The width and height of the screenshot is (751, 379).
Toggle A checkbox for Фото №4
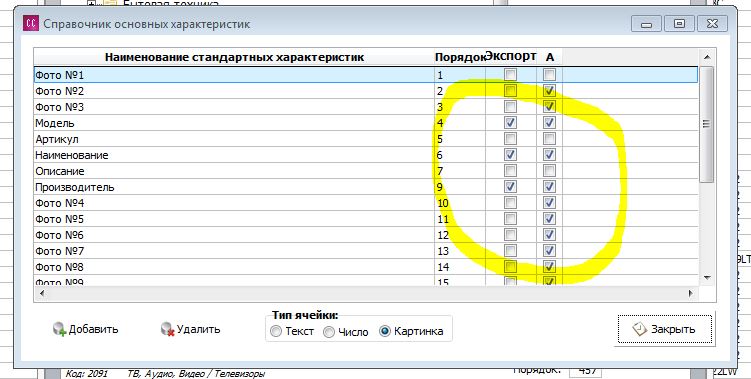point(549,203)
